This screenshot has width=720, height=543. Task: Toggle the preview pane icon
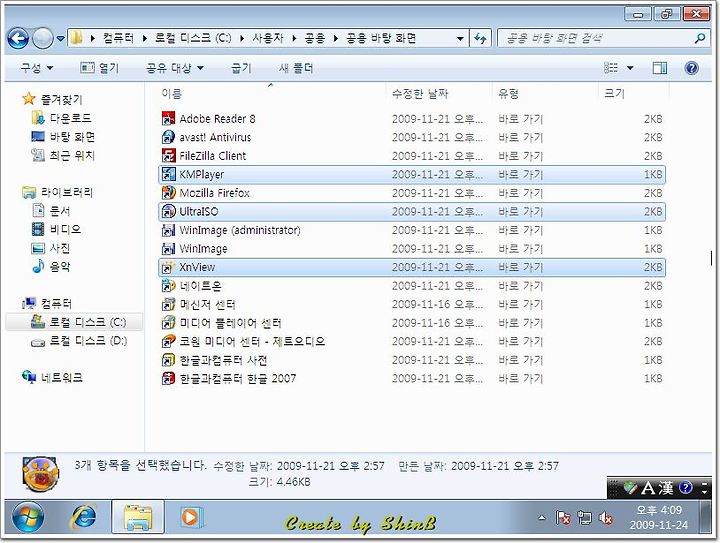click(660, 68)
